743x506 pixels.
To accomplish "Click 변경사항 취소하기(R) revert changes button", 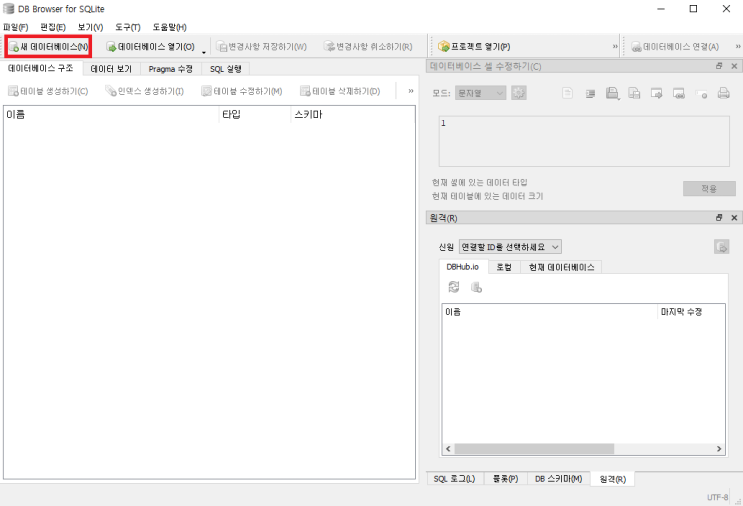I will 368,46.
